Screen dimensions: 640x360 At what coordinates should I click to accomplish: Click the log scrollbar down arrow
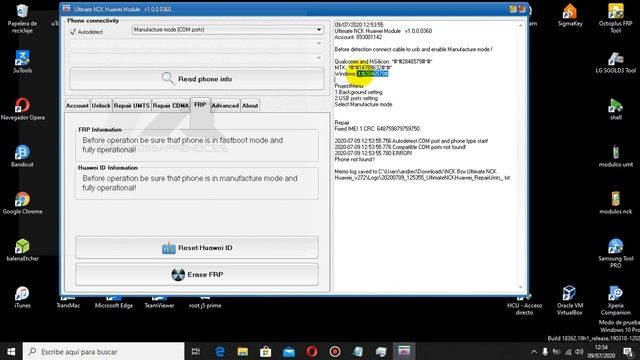pyautogui.click(x=520, y=287)
